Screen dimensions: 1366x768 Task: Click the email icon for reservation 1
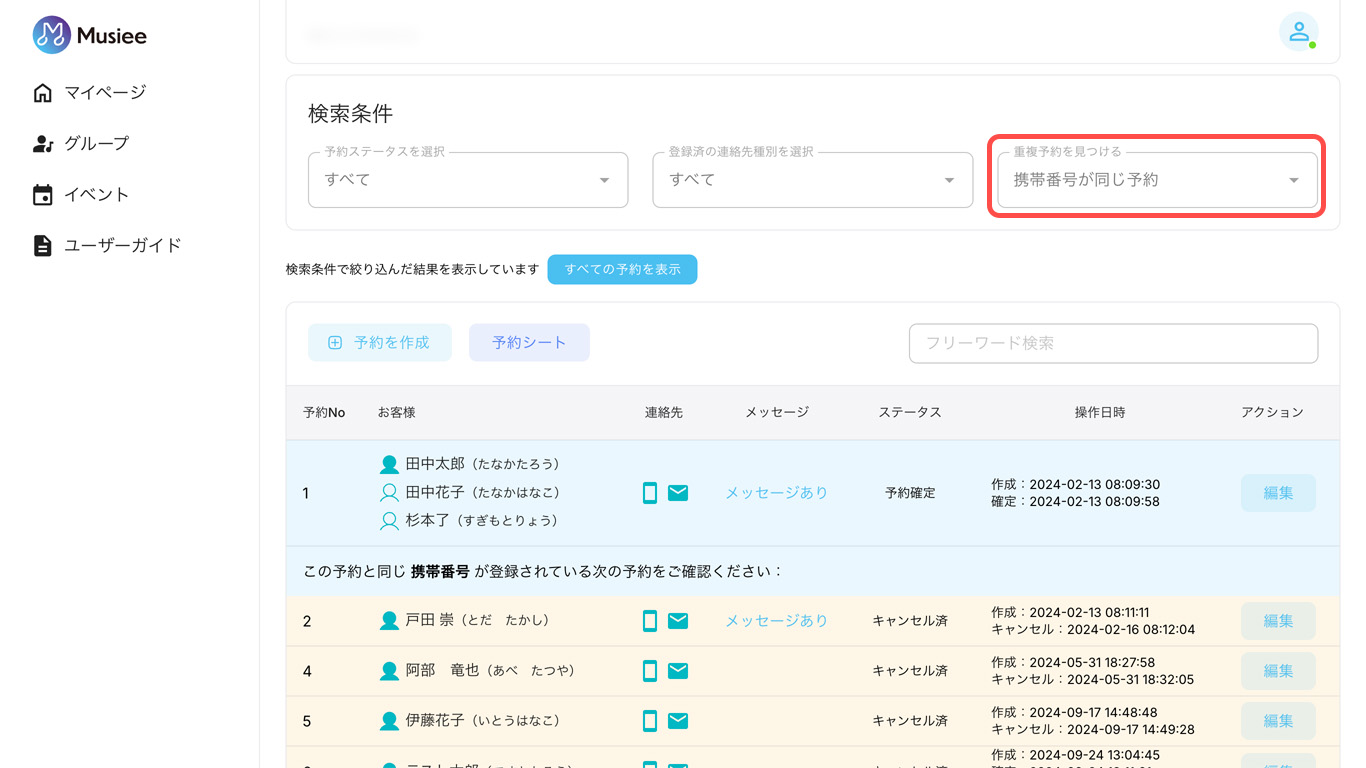coord(678,493)
